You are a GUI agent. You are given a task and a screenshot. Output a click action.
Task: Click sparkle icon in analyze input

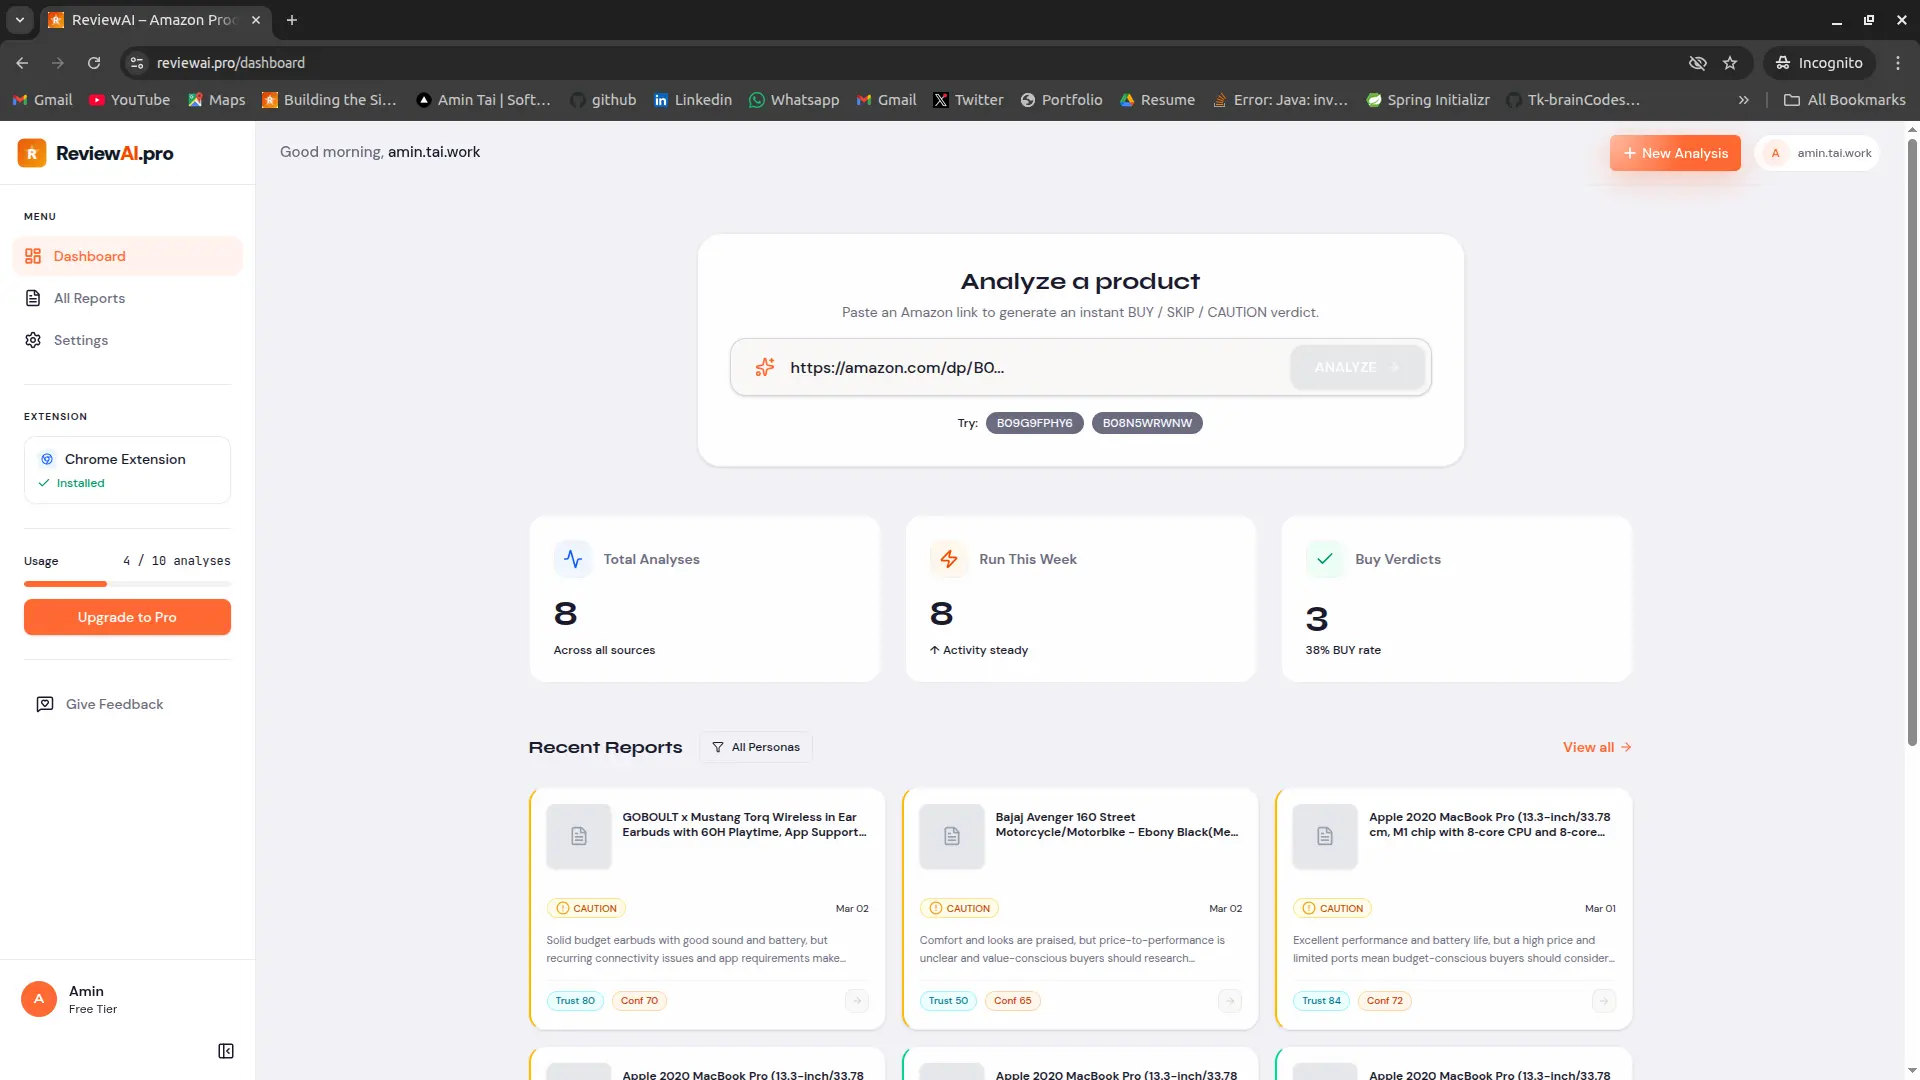[765, 367]
